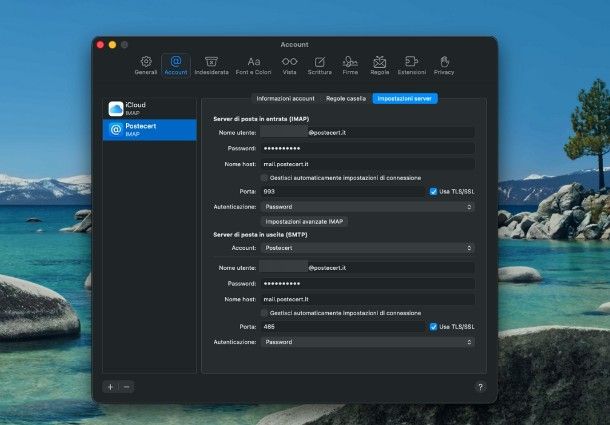Viewport: 610px width, 425px height.
Task: Expand the SMTP Autenticazione dropdown
Action: point(367,341)
